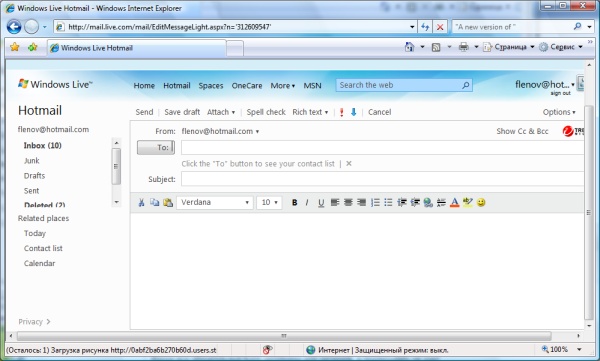Click the Stop loading red X icon
This screenshot has height=361, width=600.
pos(440,27)
